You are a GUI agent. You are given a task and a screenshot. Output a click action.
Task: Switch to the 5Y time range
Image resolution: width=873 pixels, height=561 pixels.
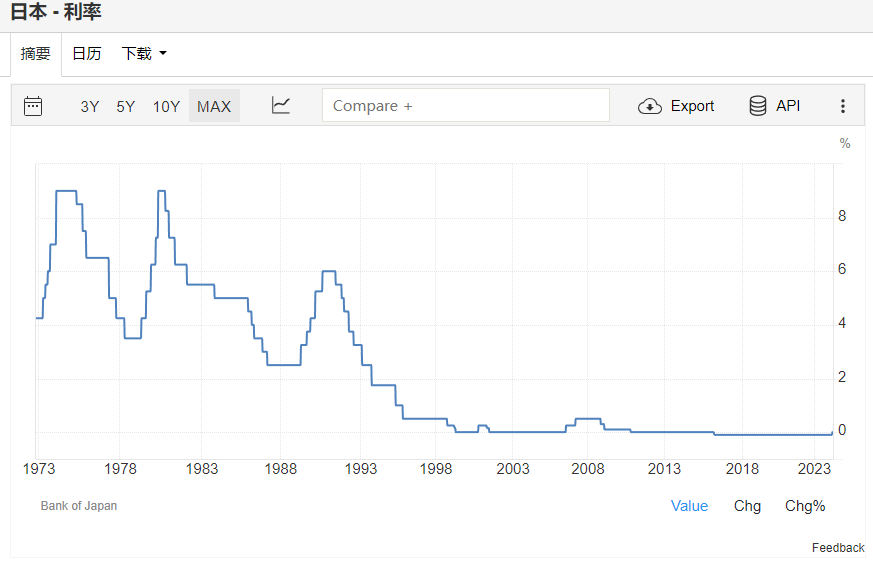(x=125, y=106)
